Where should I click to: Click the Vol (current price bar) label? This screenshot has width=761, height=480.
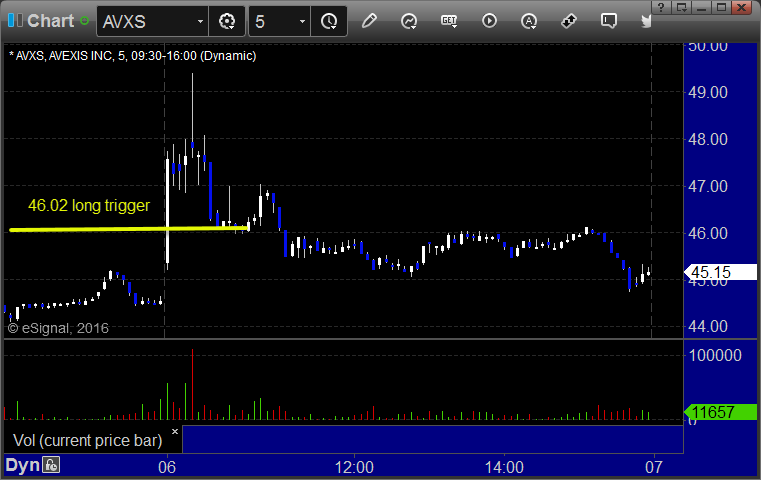pos(87,440)
